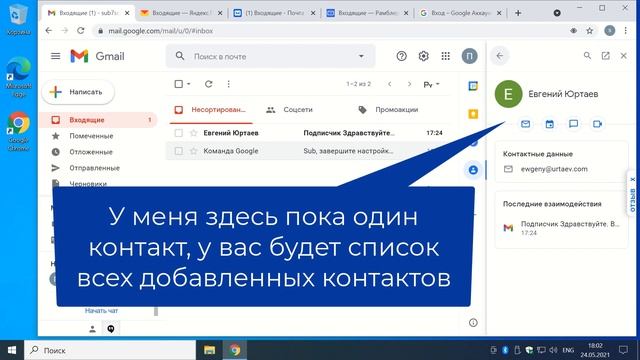Open search options dropdown in search bar
Screen dimensions: 640x360
pyautogui.click(x=361, y=56)
